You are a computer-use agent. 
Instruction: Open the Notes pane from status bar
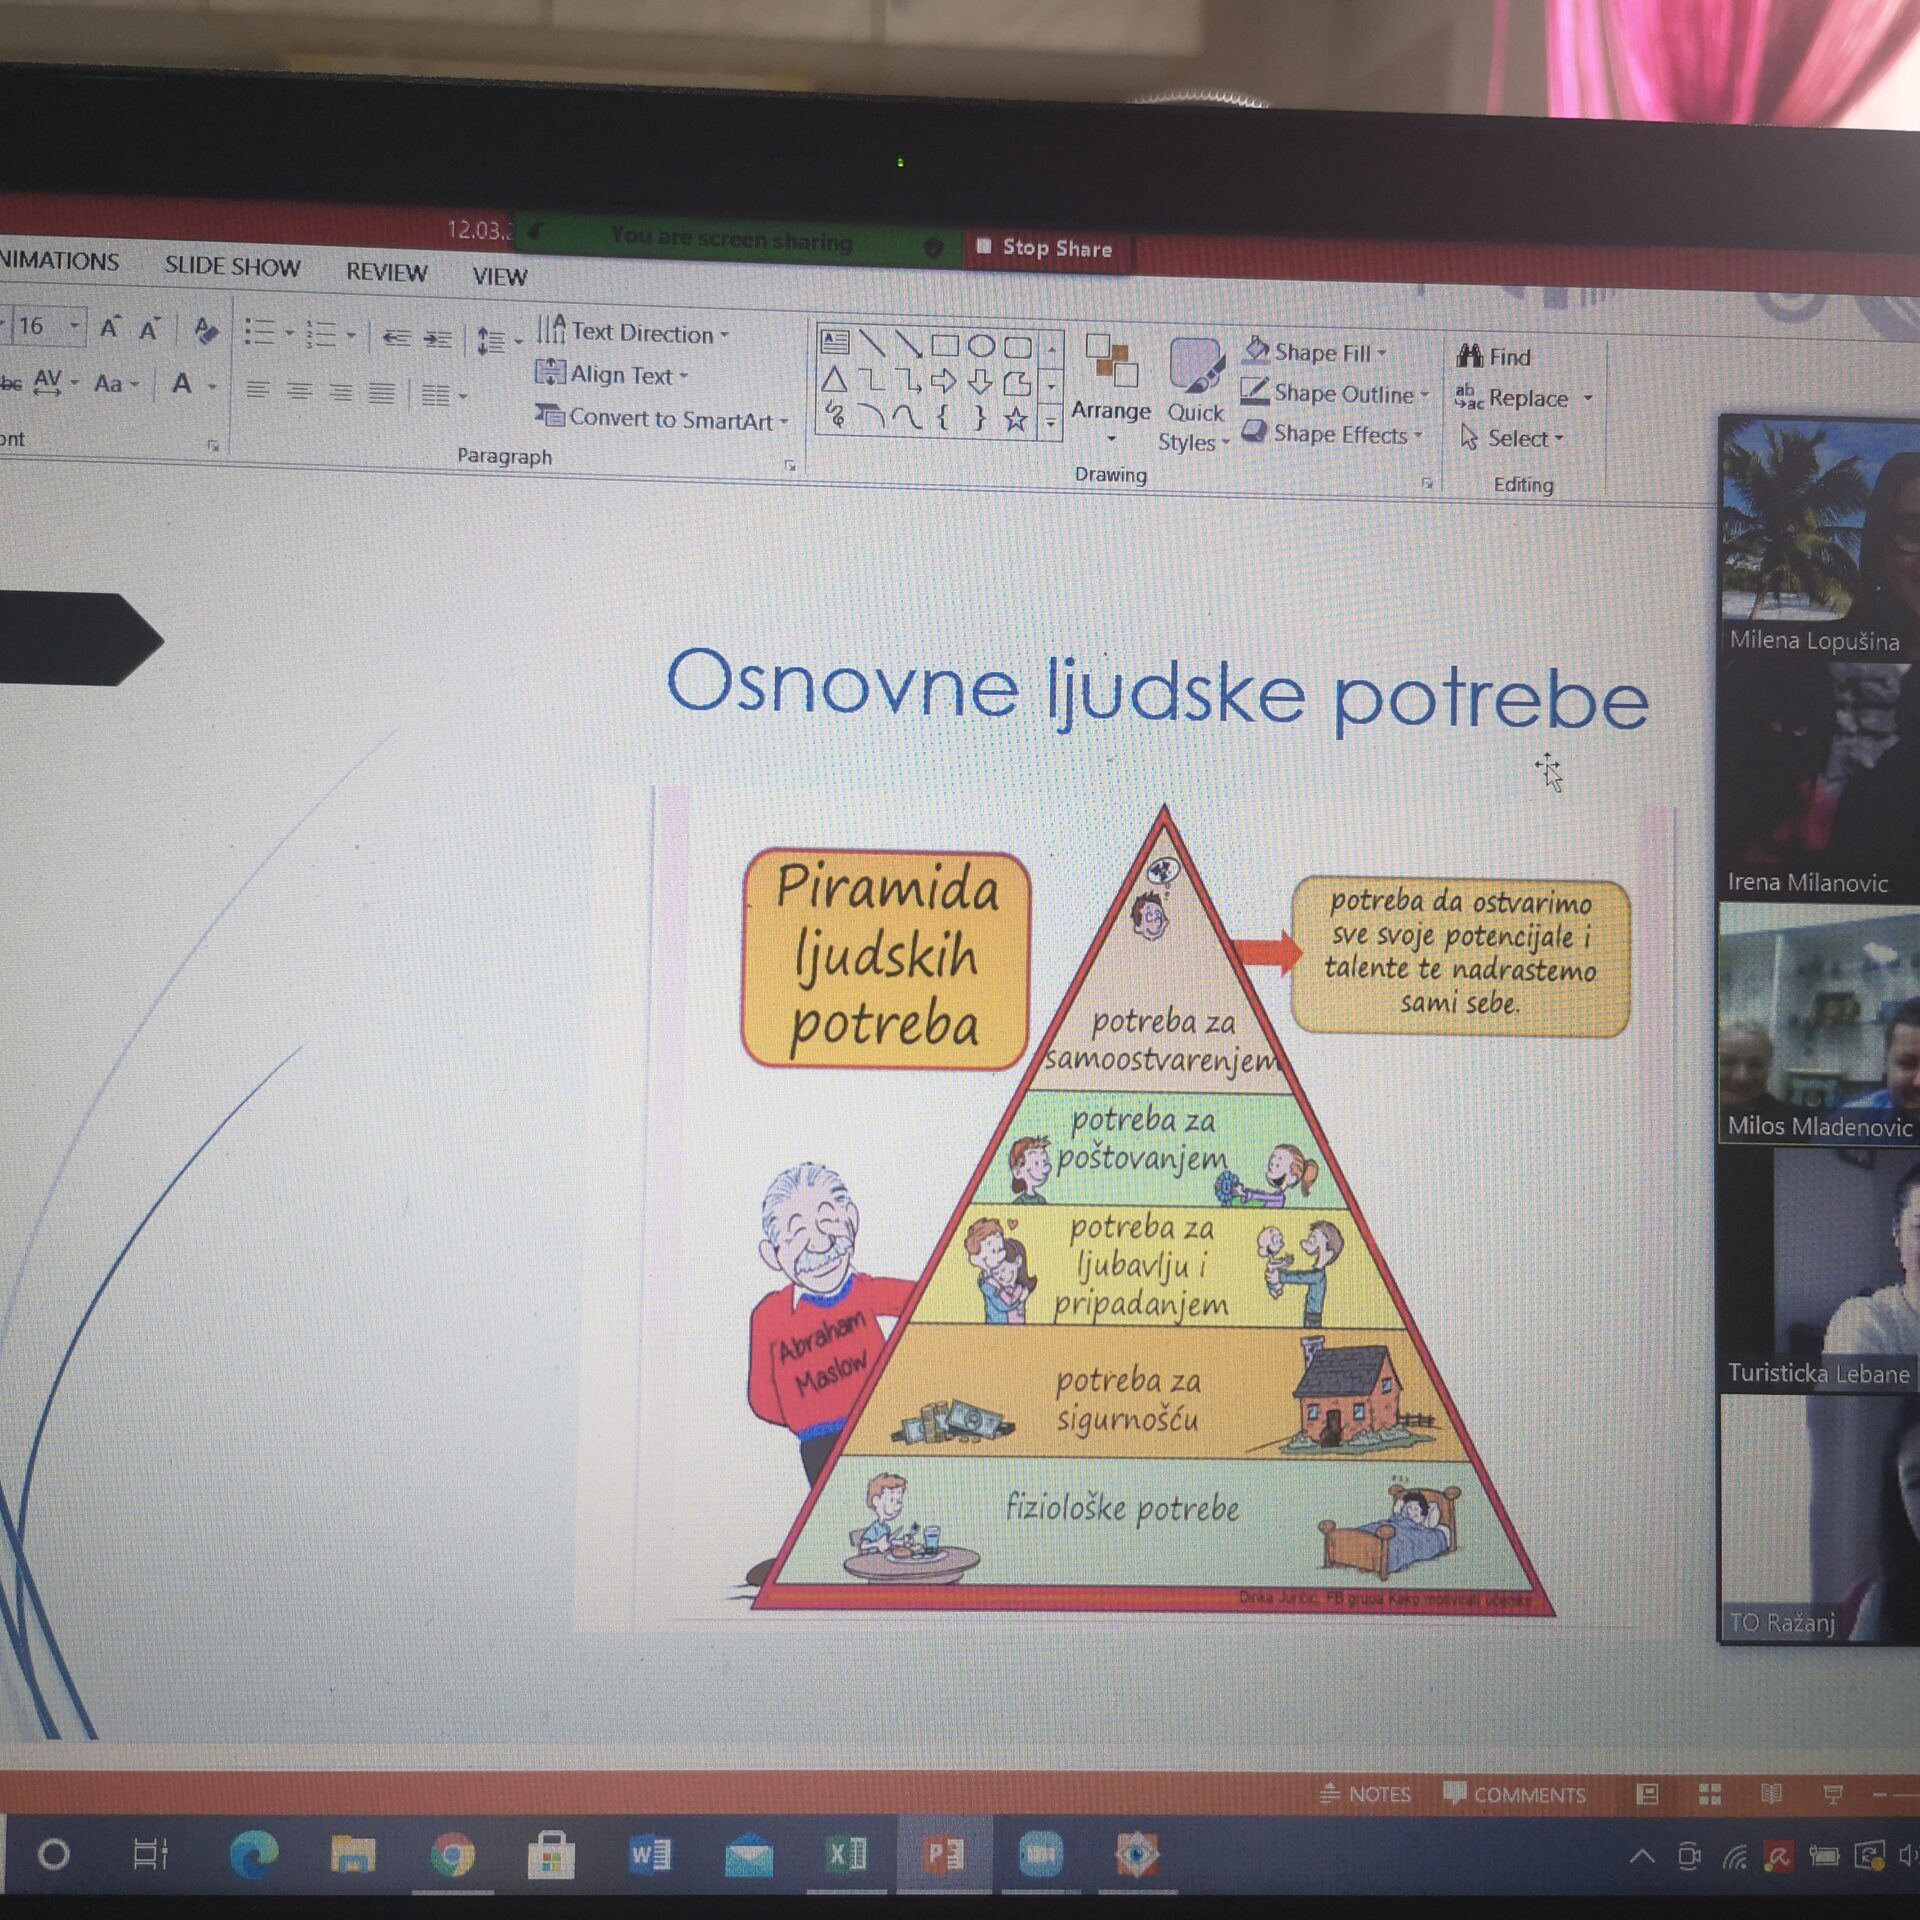(x=1366, y=1794)
